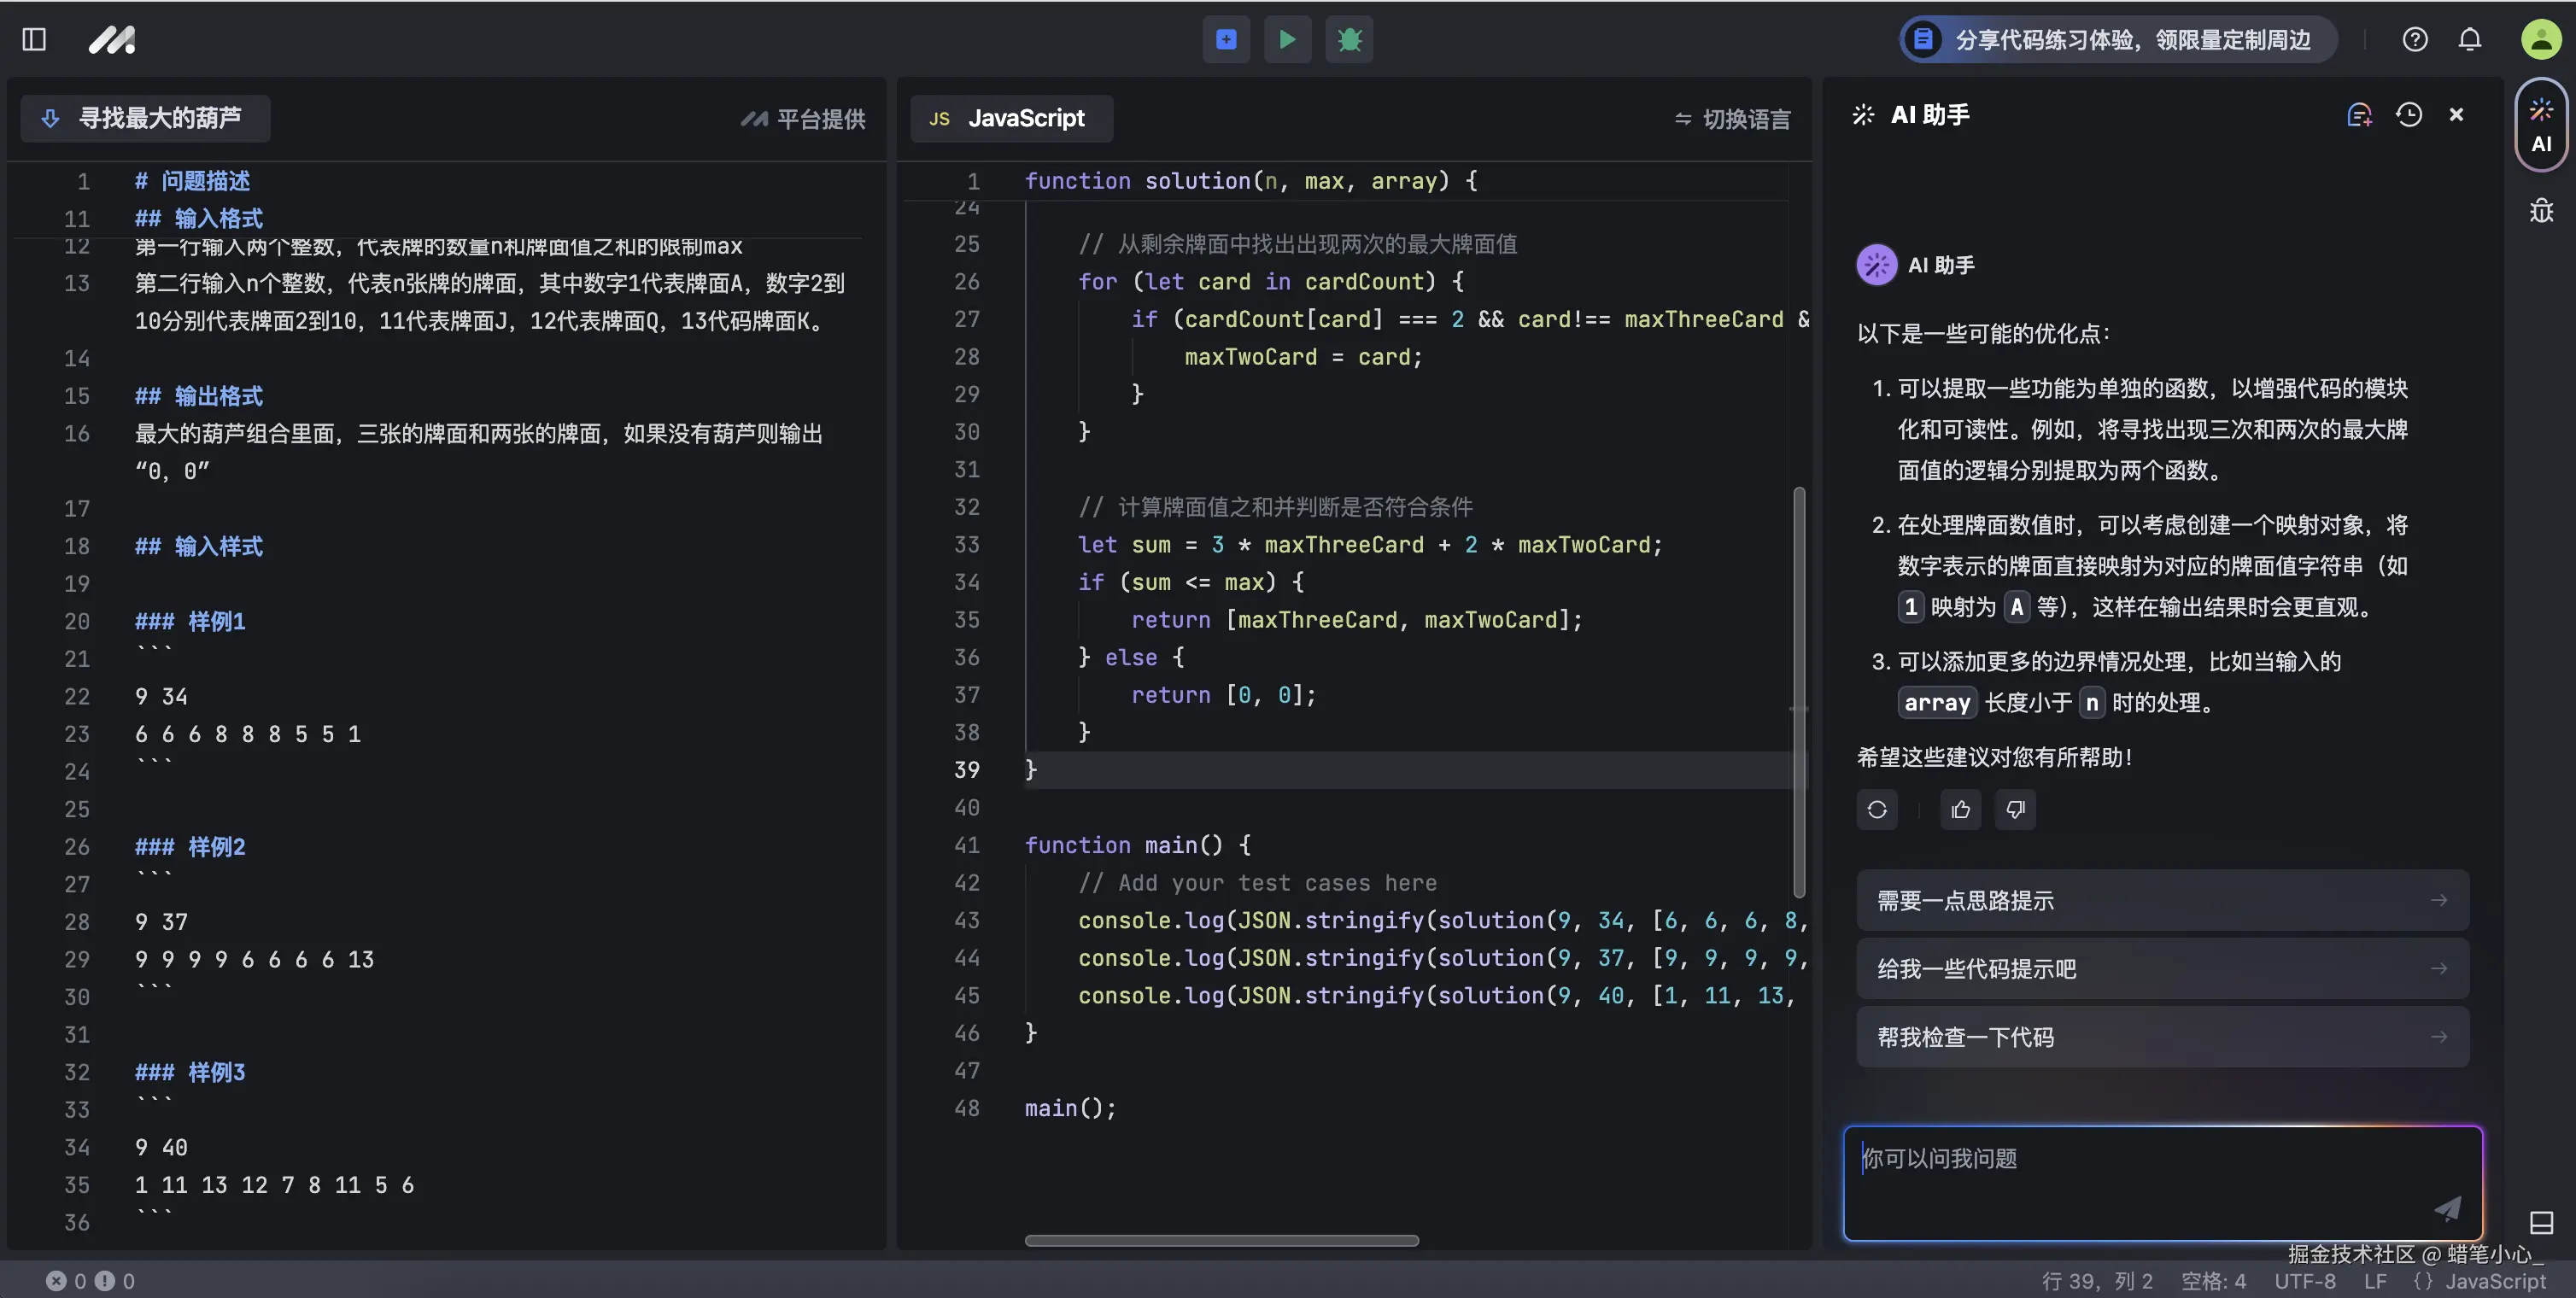Open the AI chat history clock icon
Image resolution: width=2576 pixels, height=1298 pixels.
[x=2409, y=115]
